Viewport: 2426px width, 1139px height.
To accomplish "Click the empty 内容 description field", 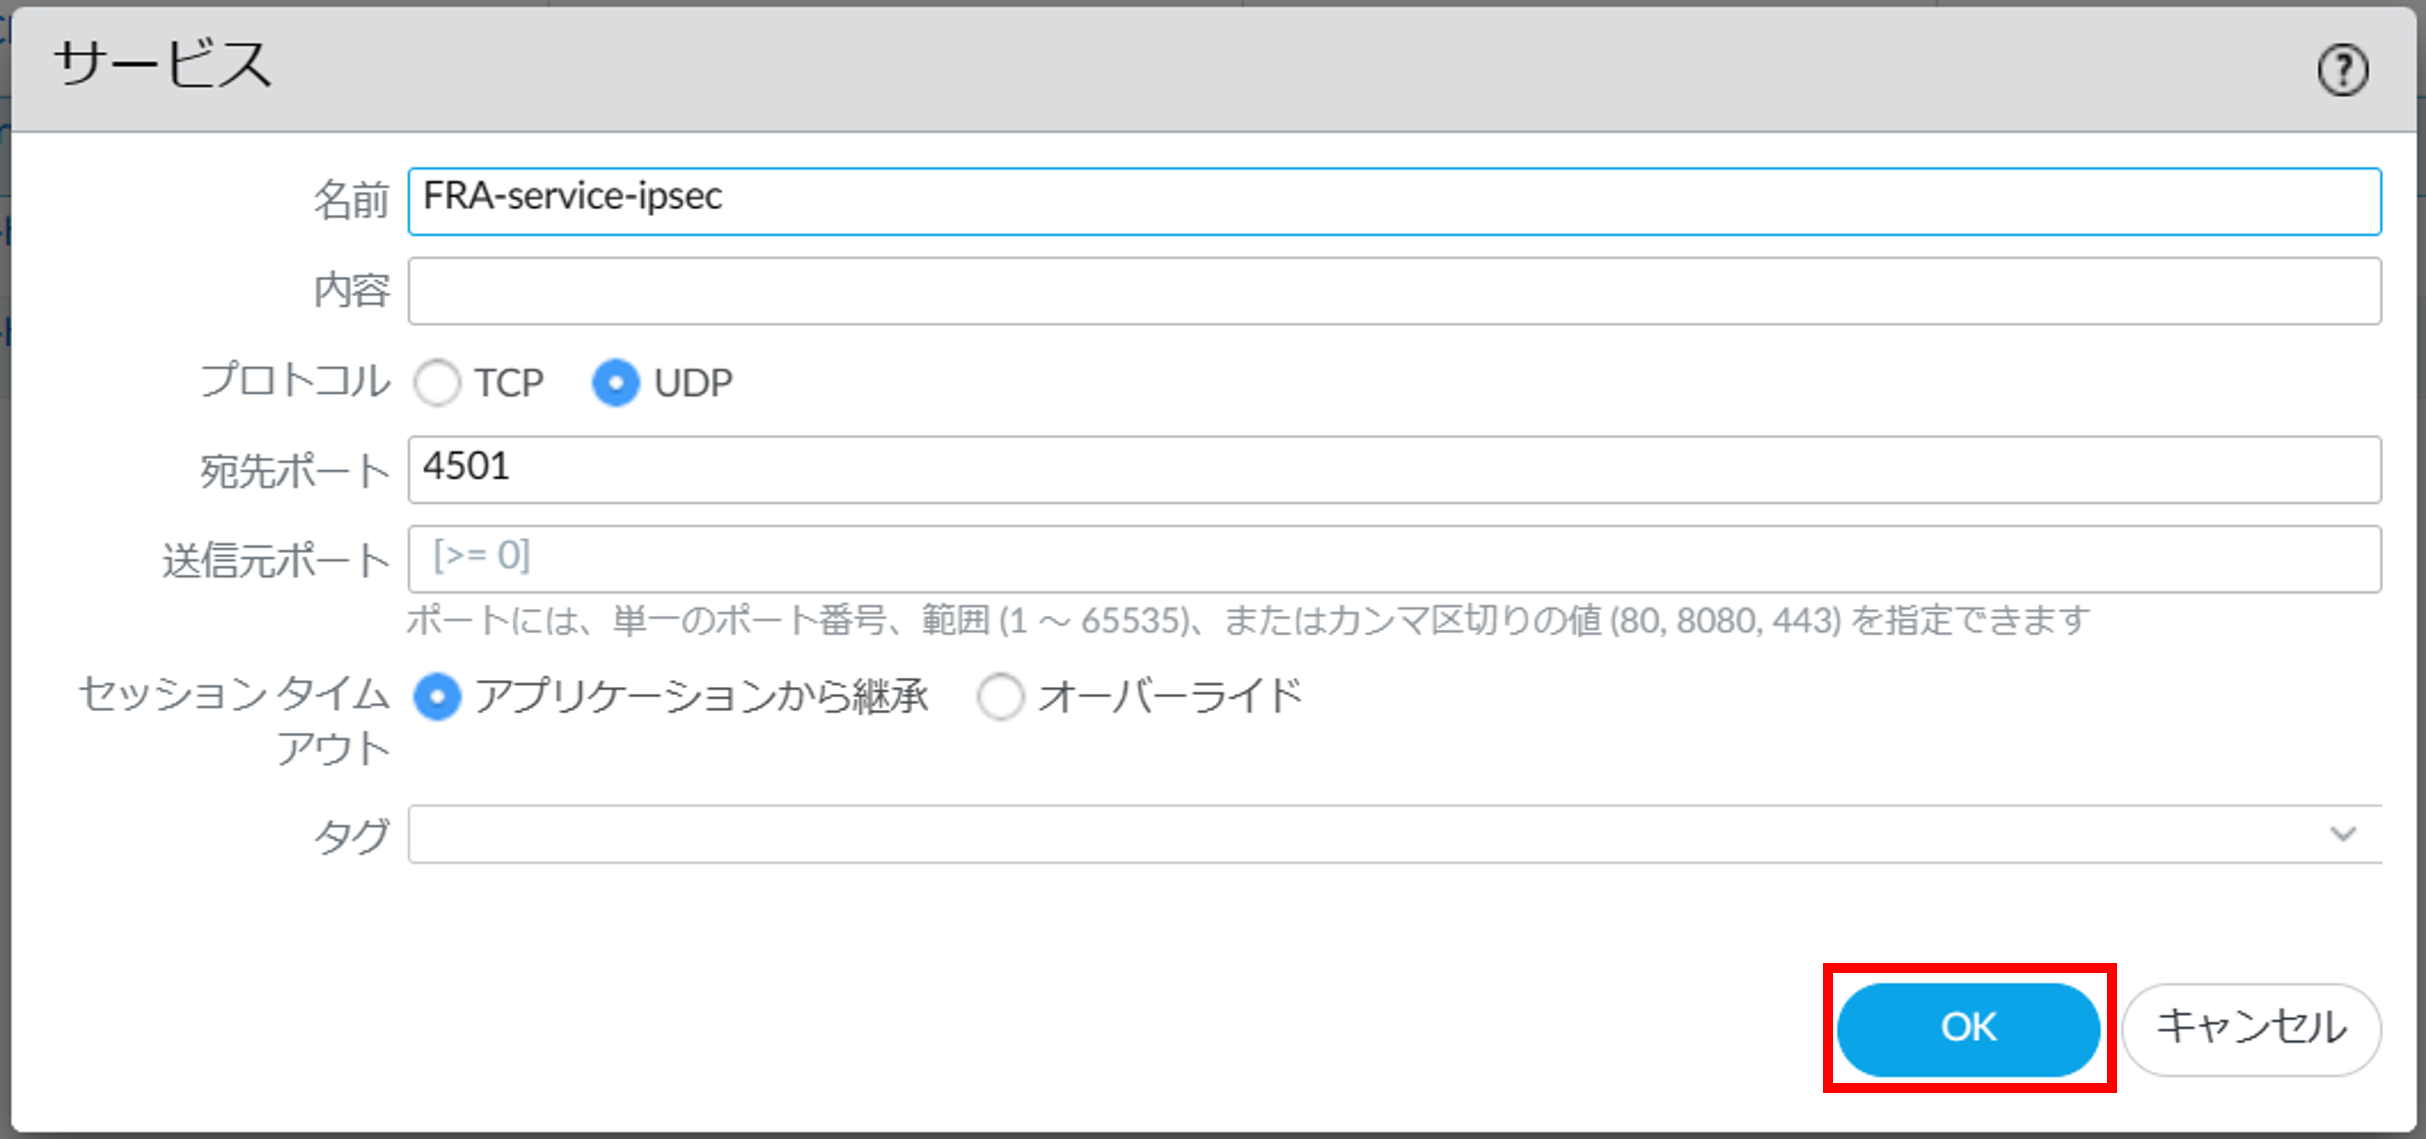I will coord(1394,291).
